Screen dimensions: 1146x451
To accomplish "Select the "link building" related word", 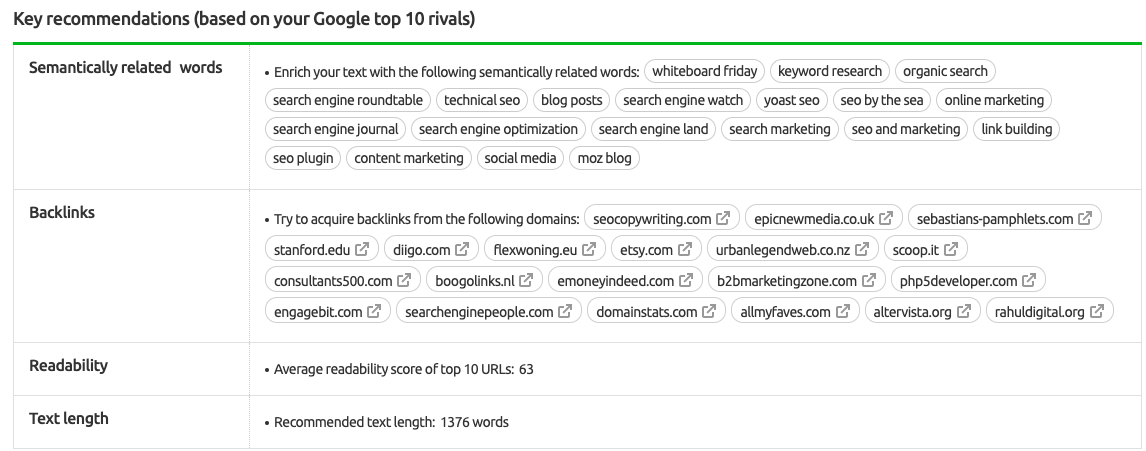I will (1016, 129).
